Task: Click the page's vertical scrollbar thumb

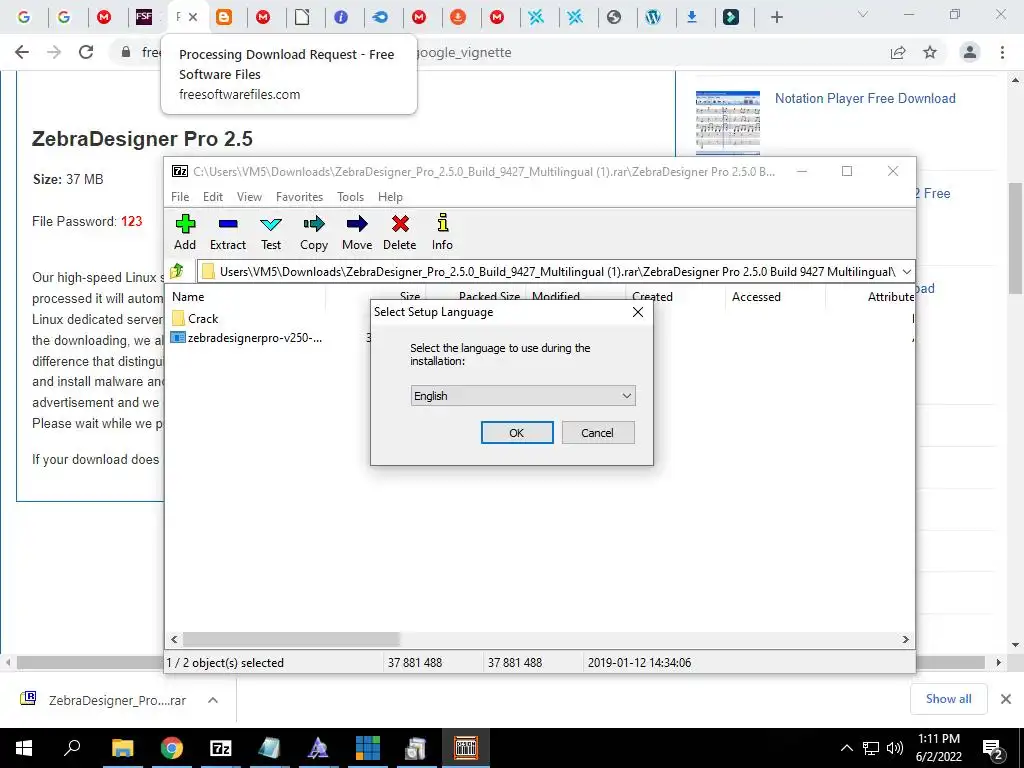Action: click(x=1015, y=238)
